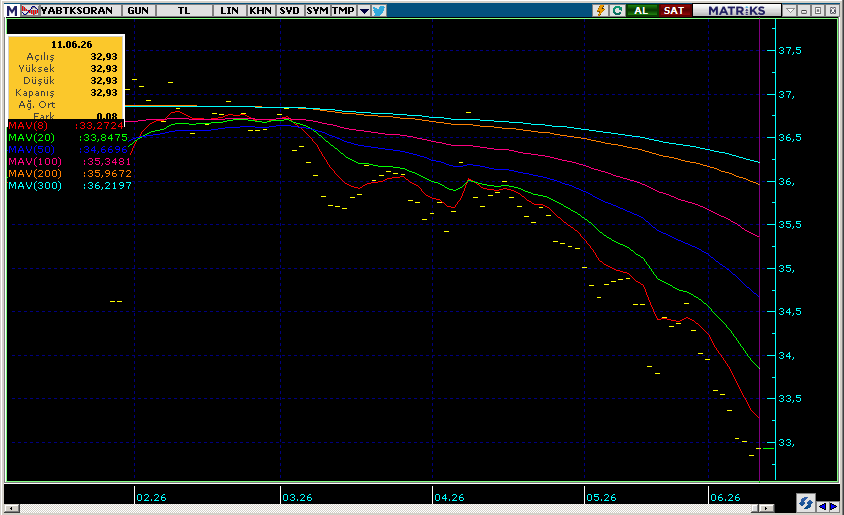Viewport: 844px width, 515px height.
Task: Click the orange lightning bolt icon
Action: click(601, 10)
